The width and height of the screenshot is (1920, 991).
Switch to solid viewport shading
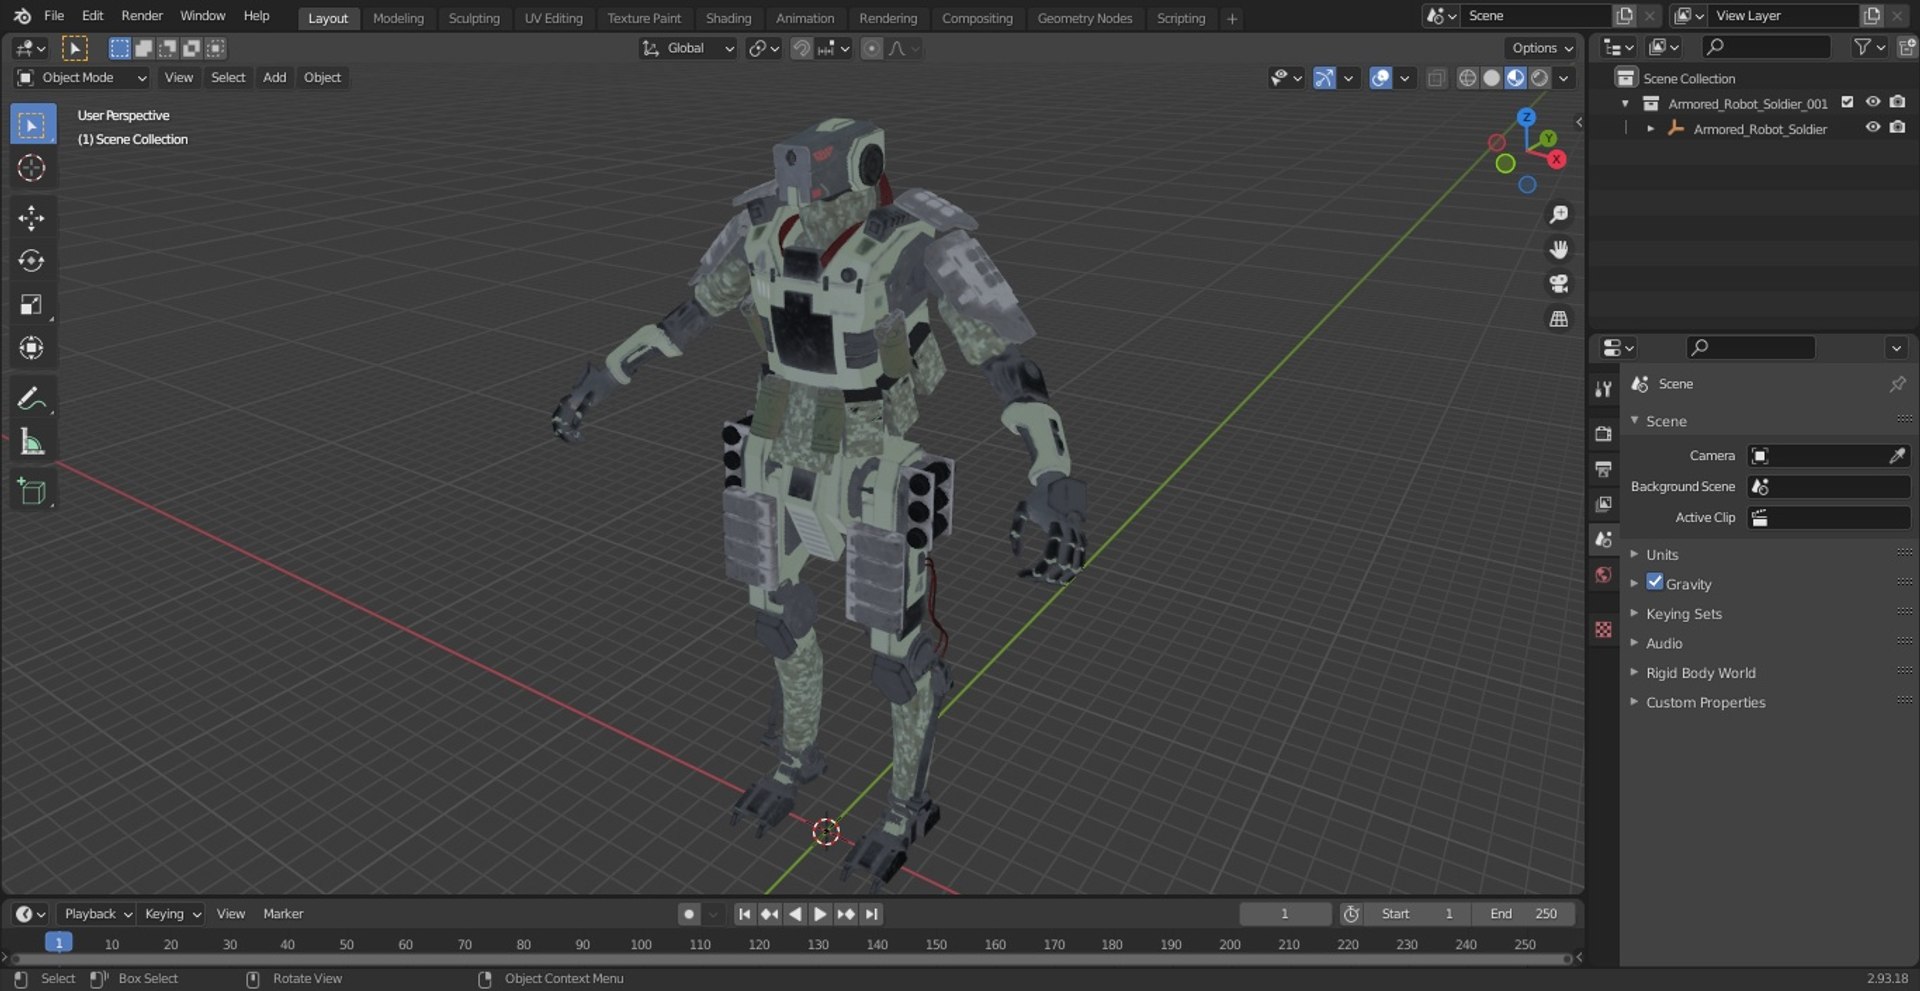point(1491,78)
